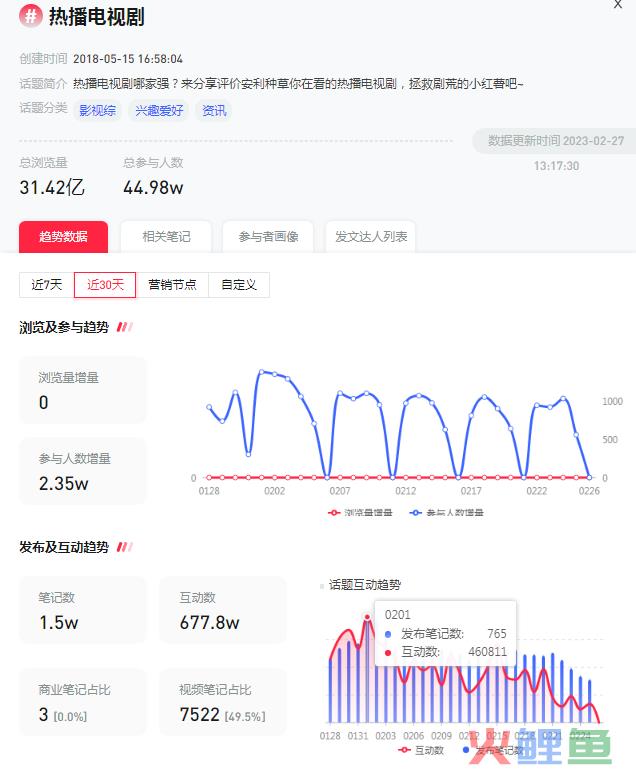636x770 pixels.
Task: Click the 热播电视剧 topic title
Action: point(96,16)
